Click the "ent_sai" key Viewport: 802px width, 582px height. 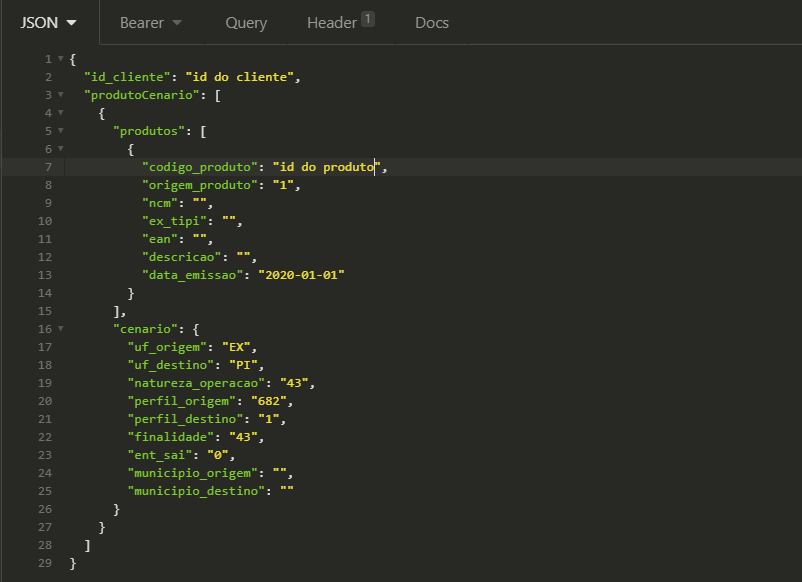coord(160,455)
